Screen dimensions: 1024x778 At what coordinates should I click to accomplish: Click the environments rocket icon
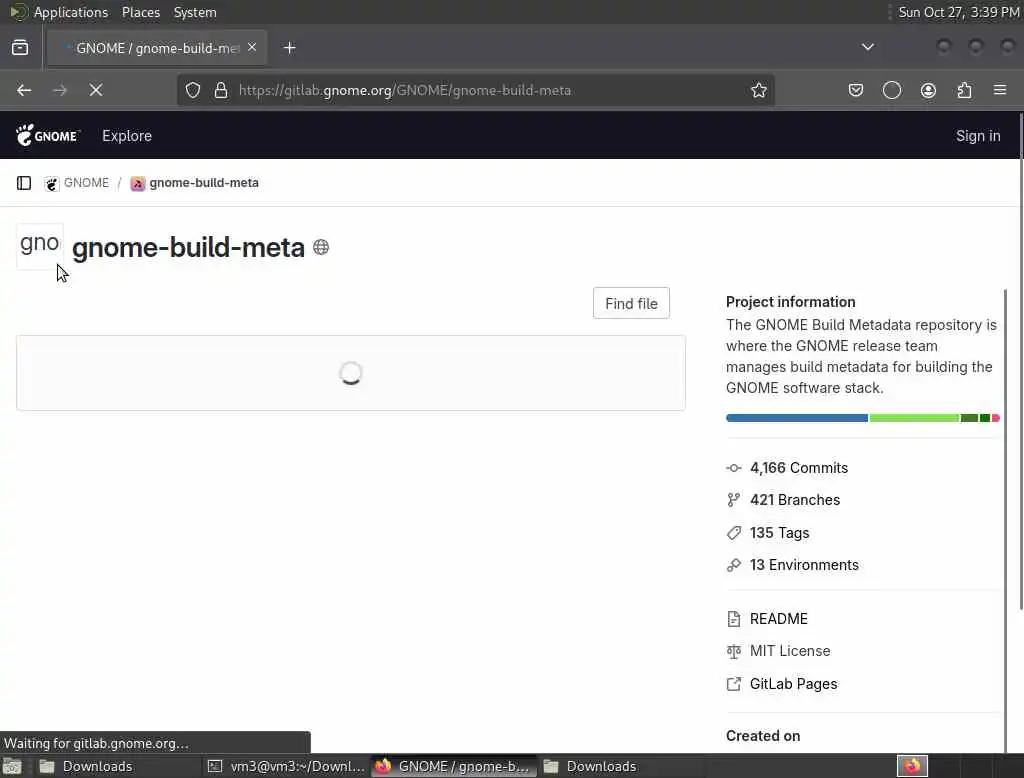[x=733, y=565]
